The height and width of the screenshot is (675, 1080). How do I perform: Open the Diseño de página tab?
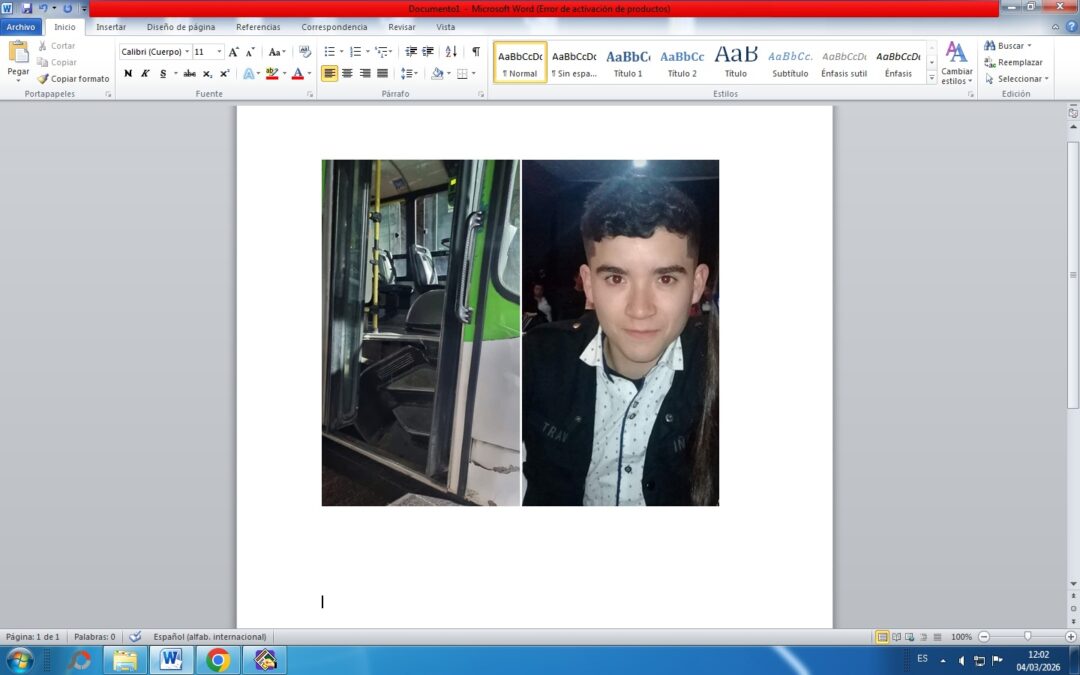(x=180, y=27)
